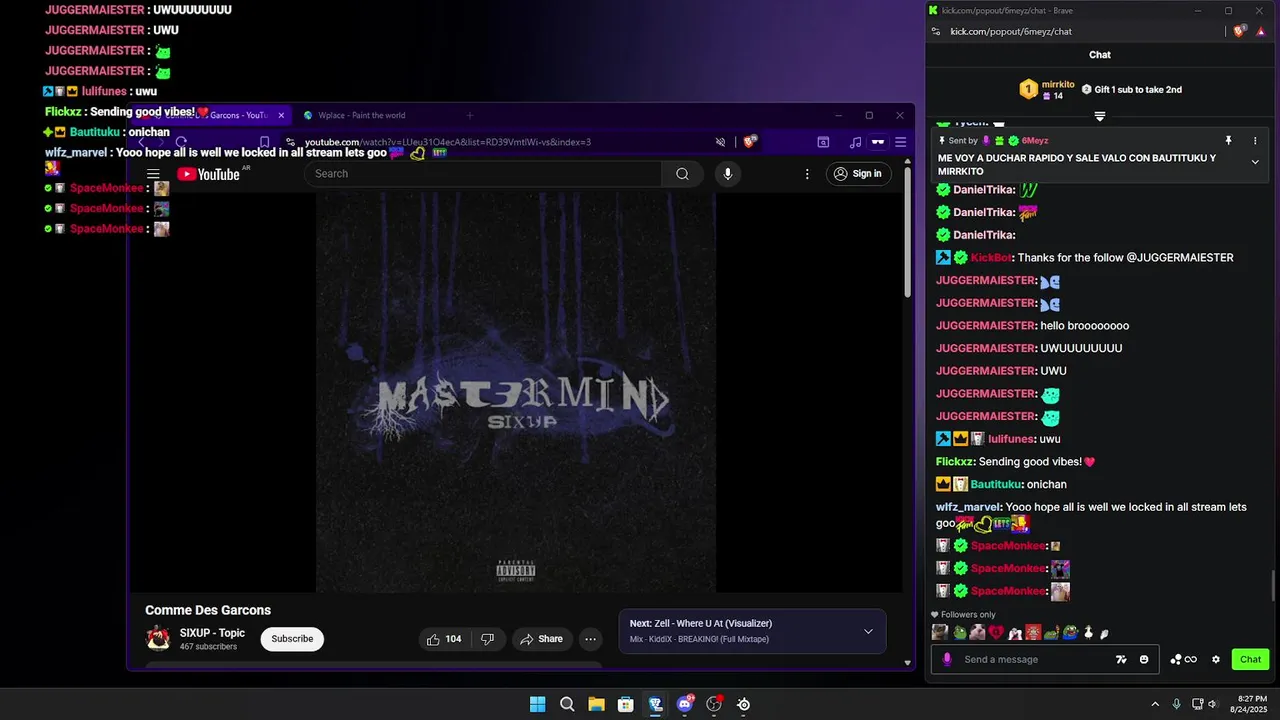Open Brave sidebar panel icon
1280x720 pixels.
[x=823, y=142]
